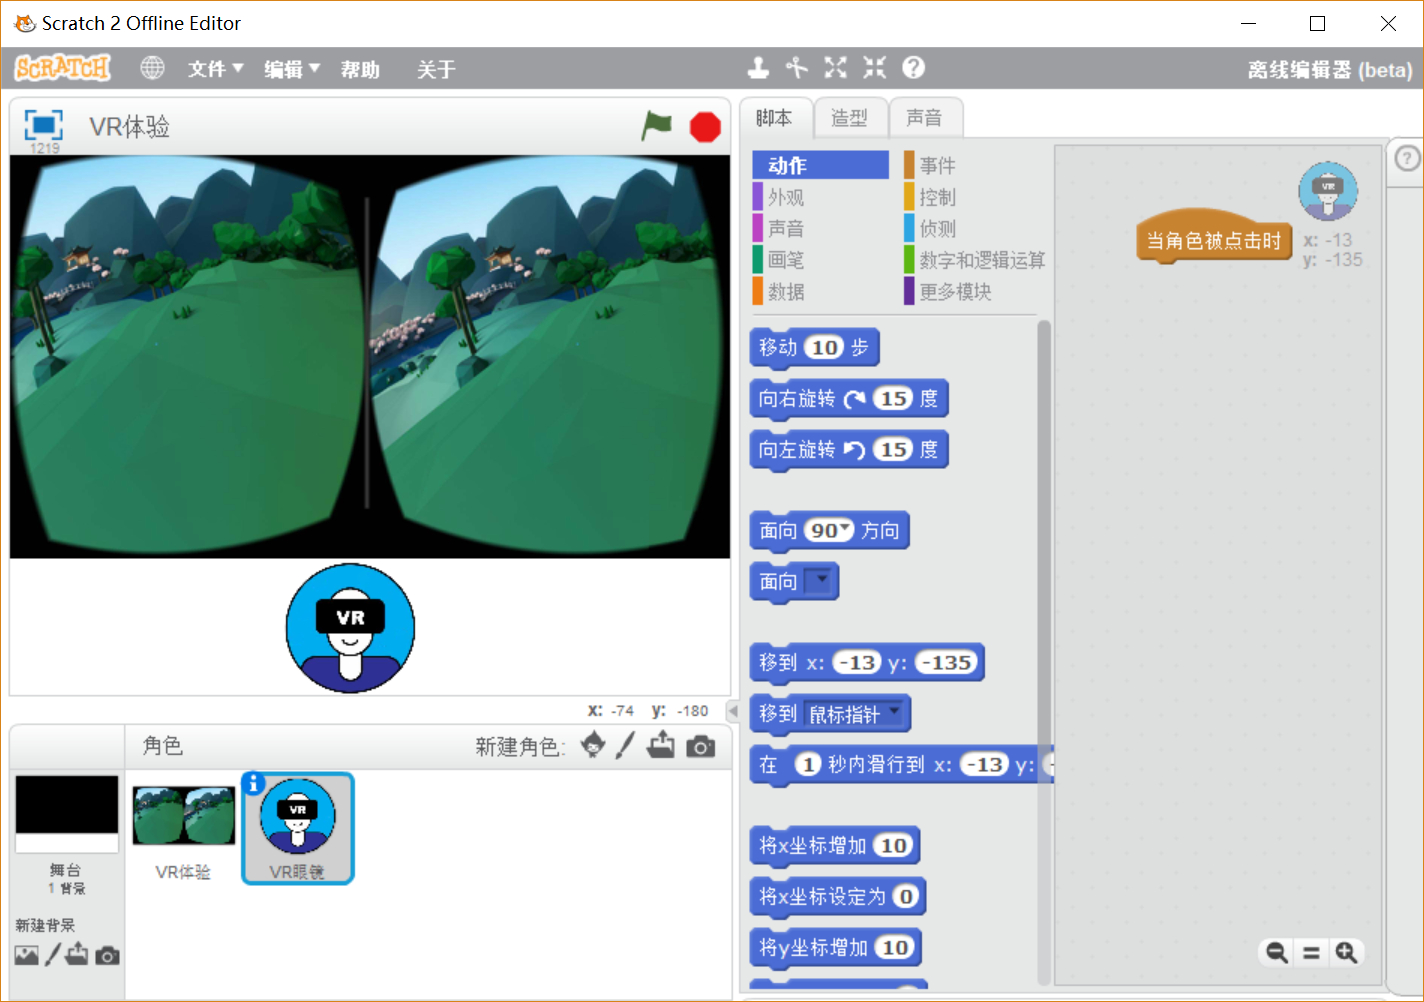Click the project title VR体验 field
Image resolution: width=1424 pixels, height=1002 pixels.
[x=130, y=126]
